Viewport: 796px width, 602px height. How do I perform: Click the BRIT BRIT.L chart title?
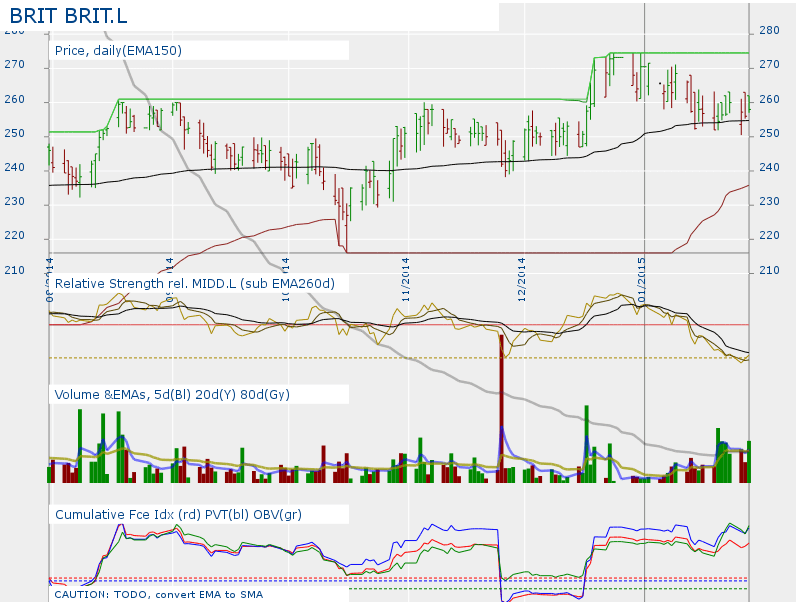click(68, 16)
